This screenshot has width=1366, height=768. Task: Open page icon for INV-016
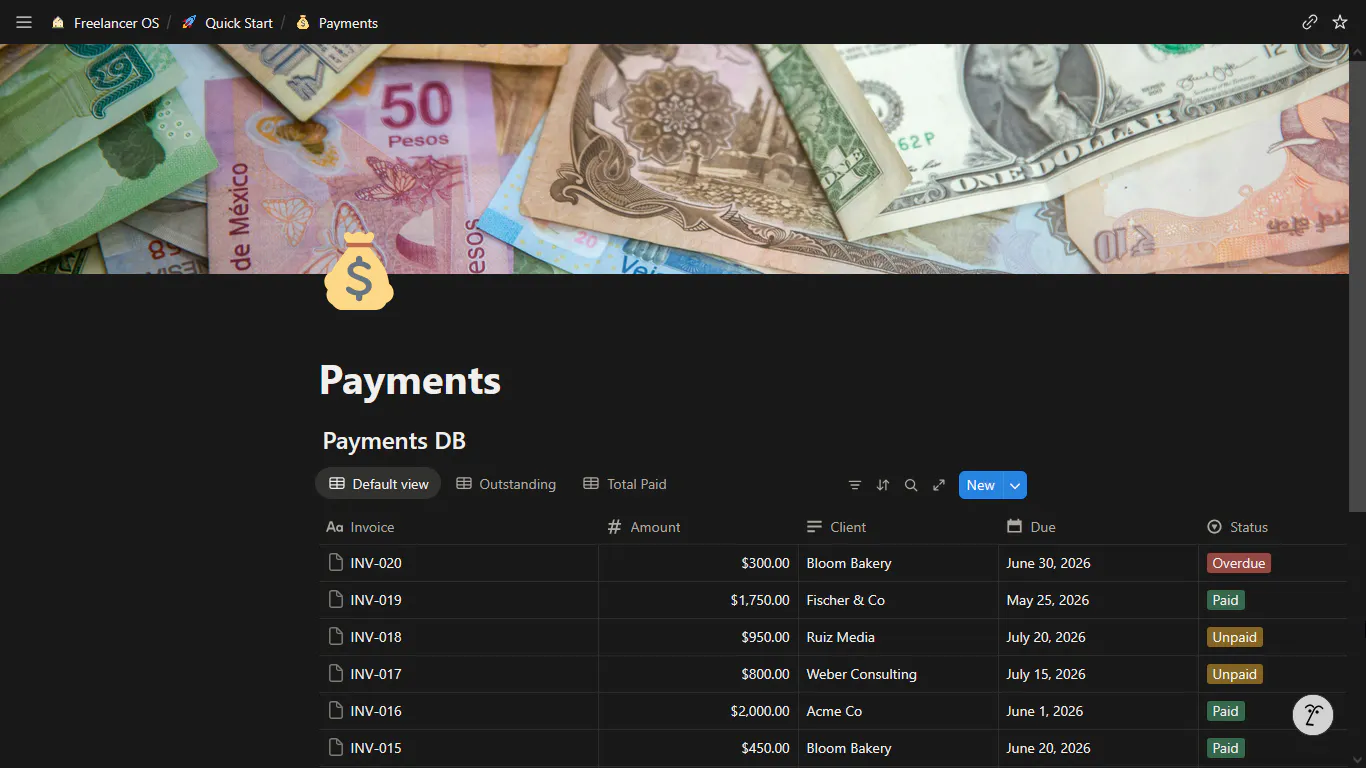point(336,711)
